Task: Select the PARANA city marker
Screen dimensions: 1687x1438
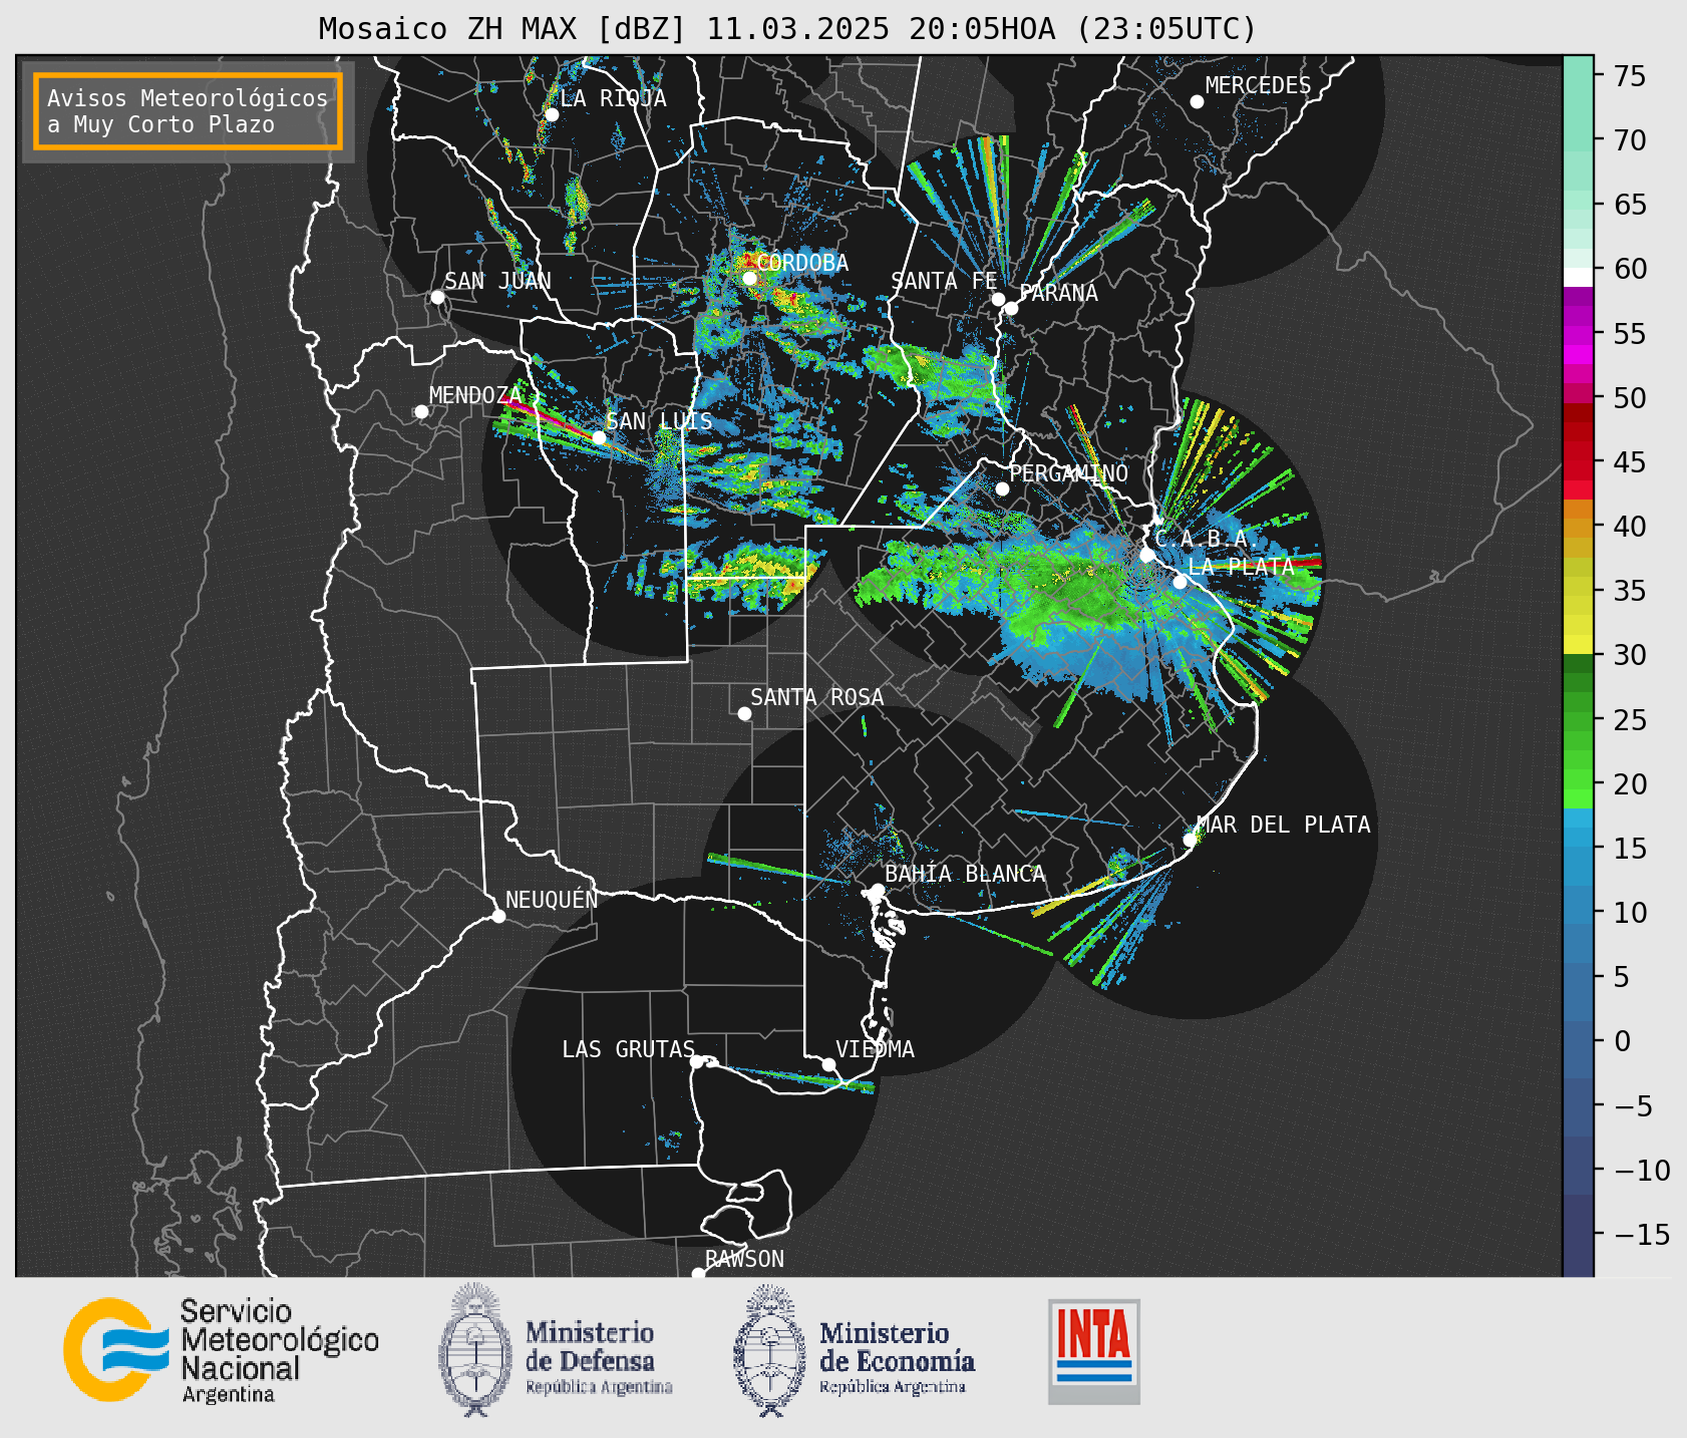Action: 1011,308
